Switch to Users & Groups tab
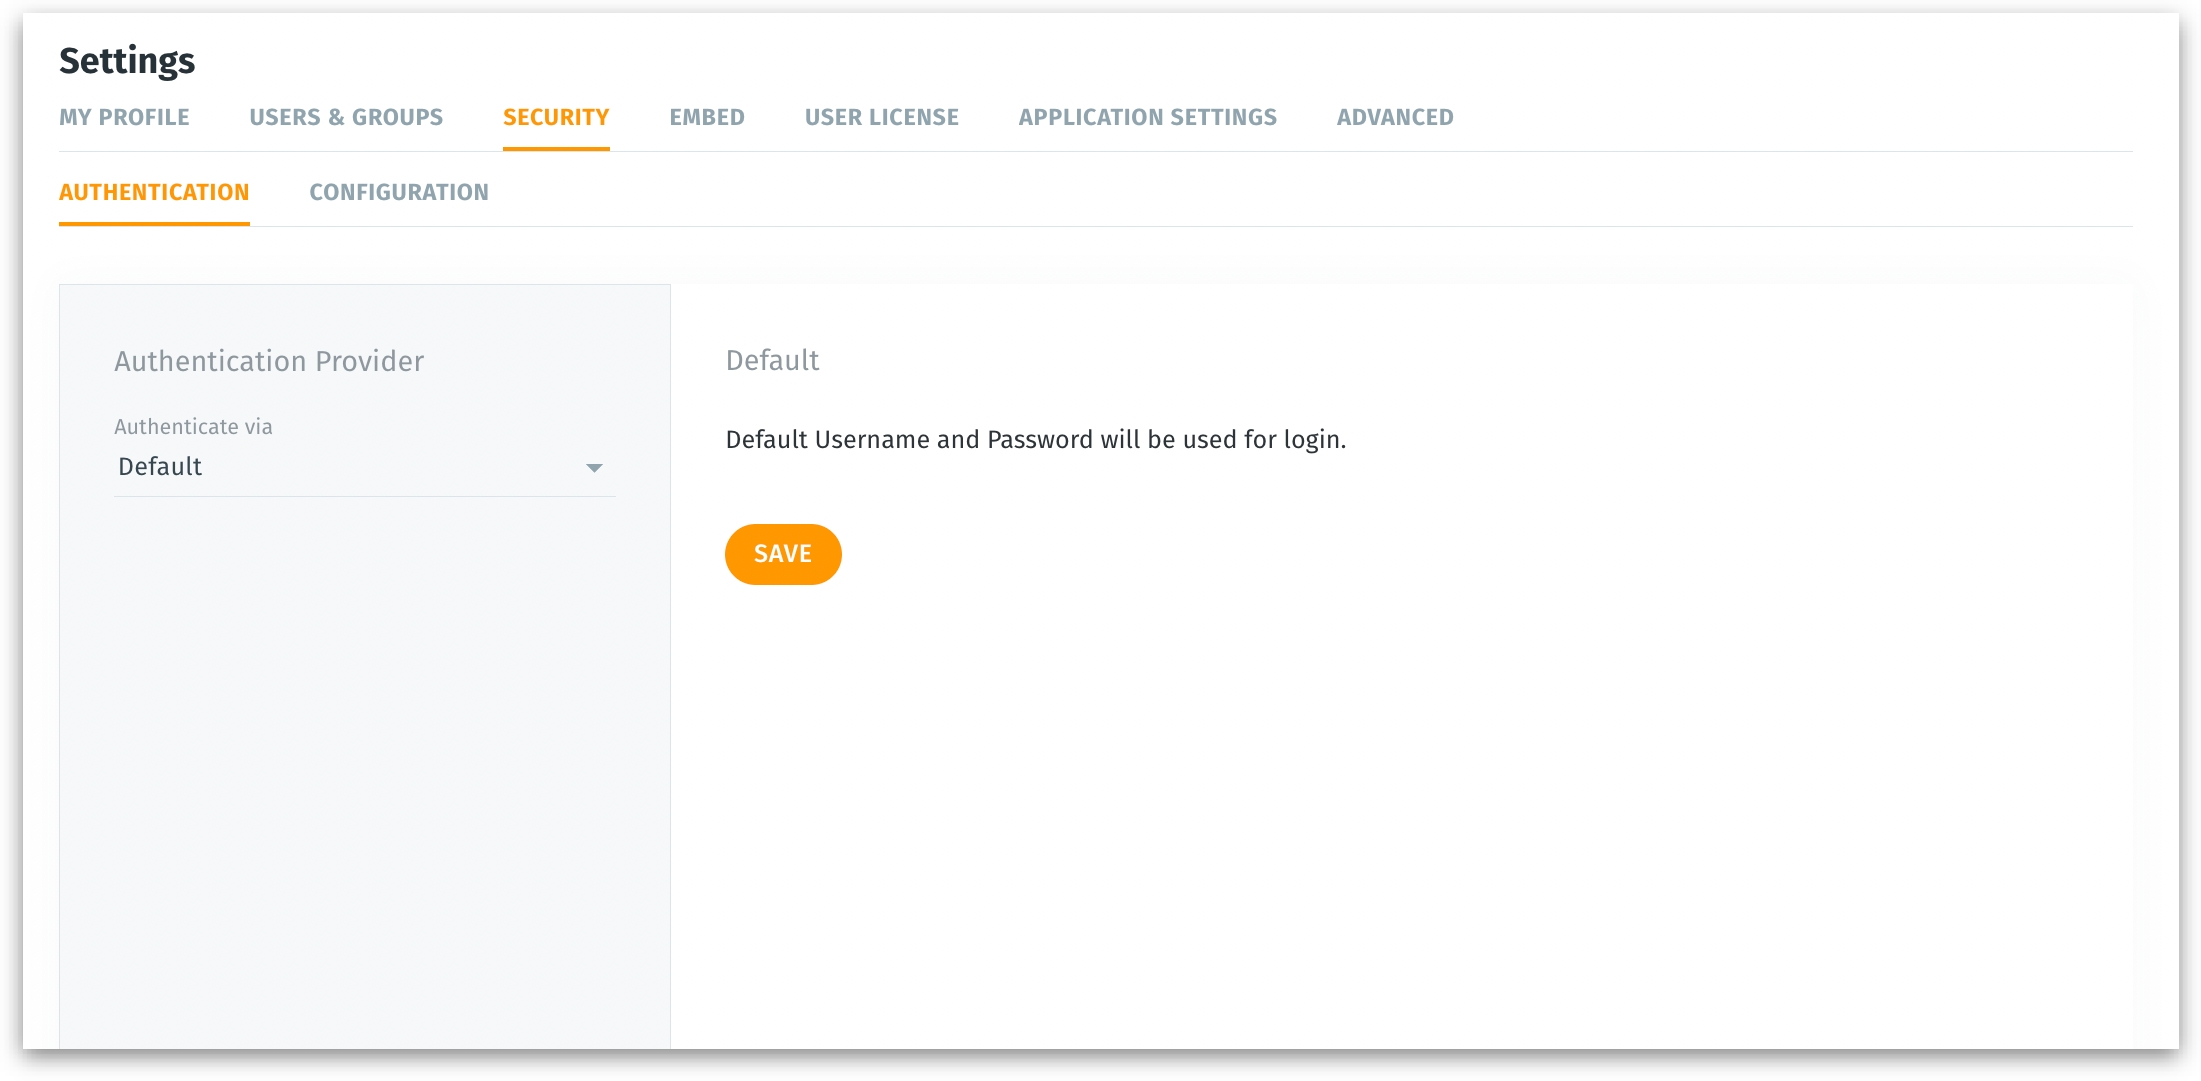2201x1081 pixels. pos(346,117)
